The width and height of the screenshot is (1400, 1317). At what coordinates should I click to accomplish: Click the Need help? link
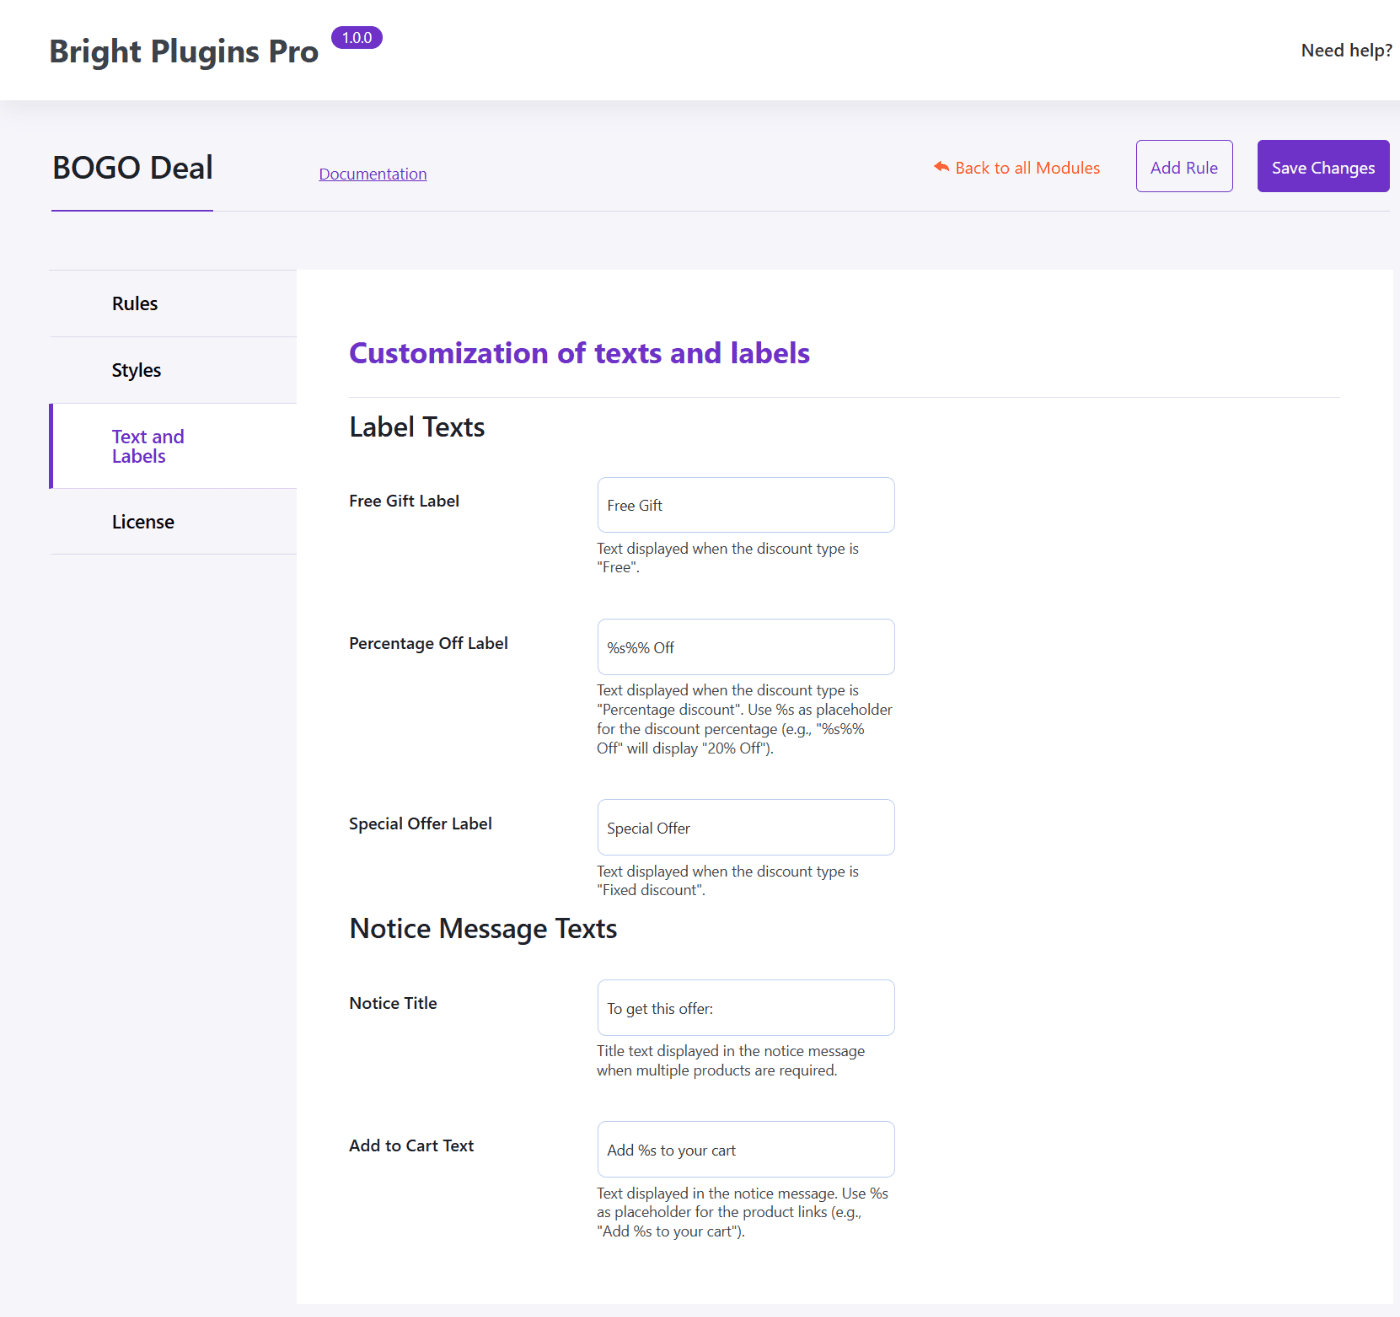[x=1345, y=49]
